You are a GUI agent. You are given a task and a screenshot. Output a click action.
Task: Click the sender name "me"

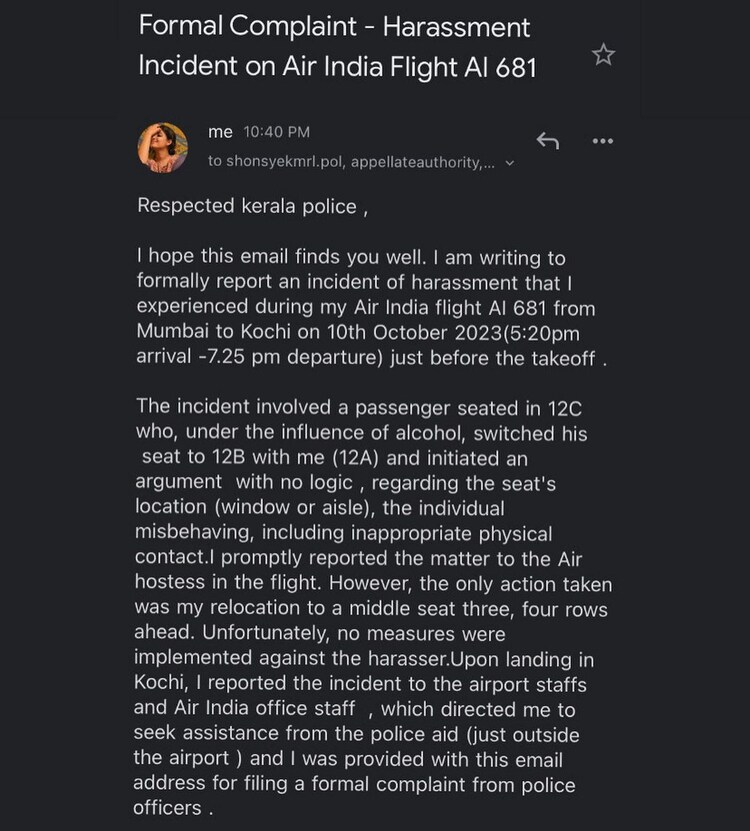pos(220,132)
